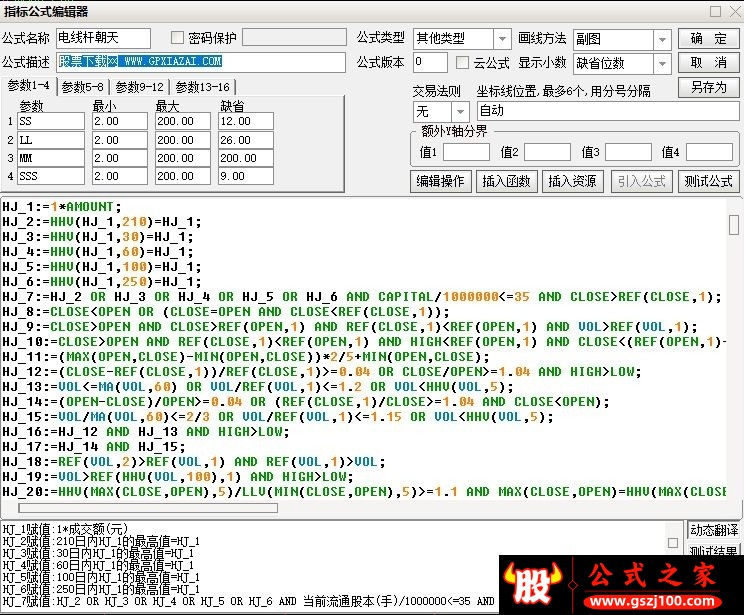Click the maximize window icon
The height and width of the screenshot is (615, 744).
[716, 11]
